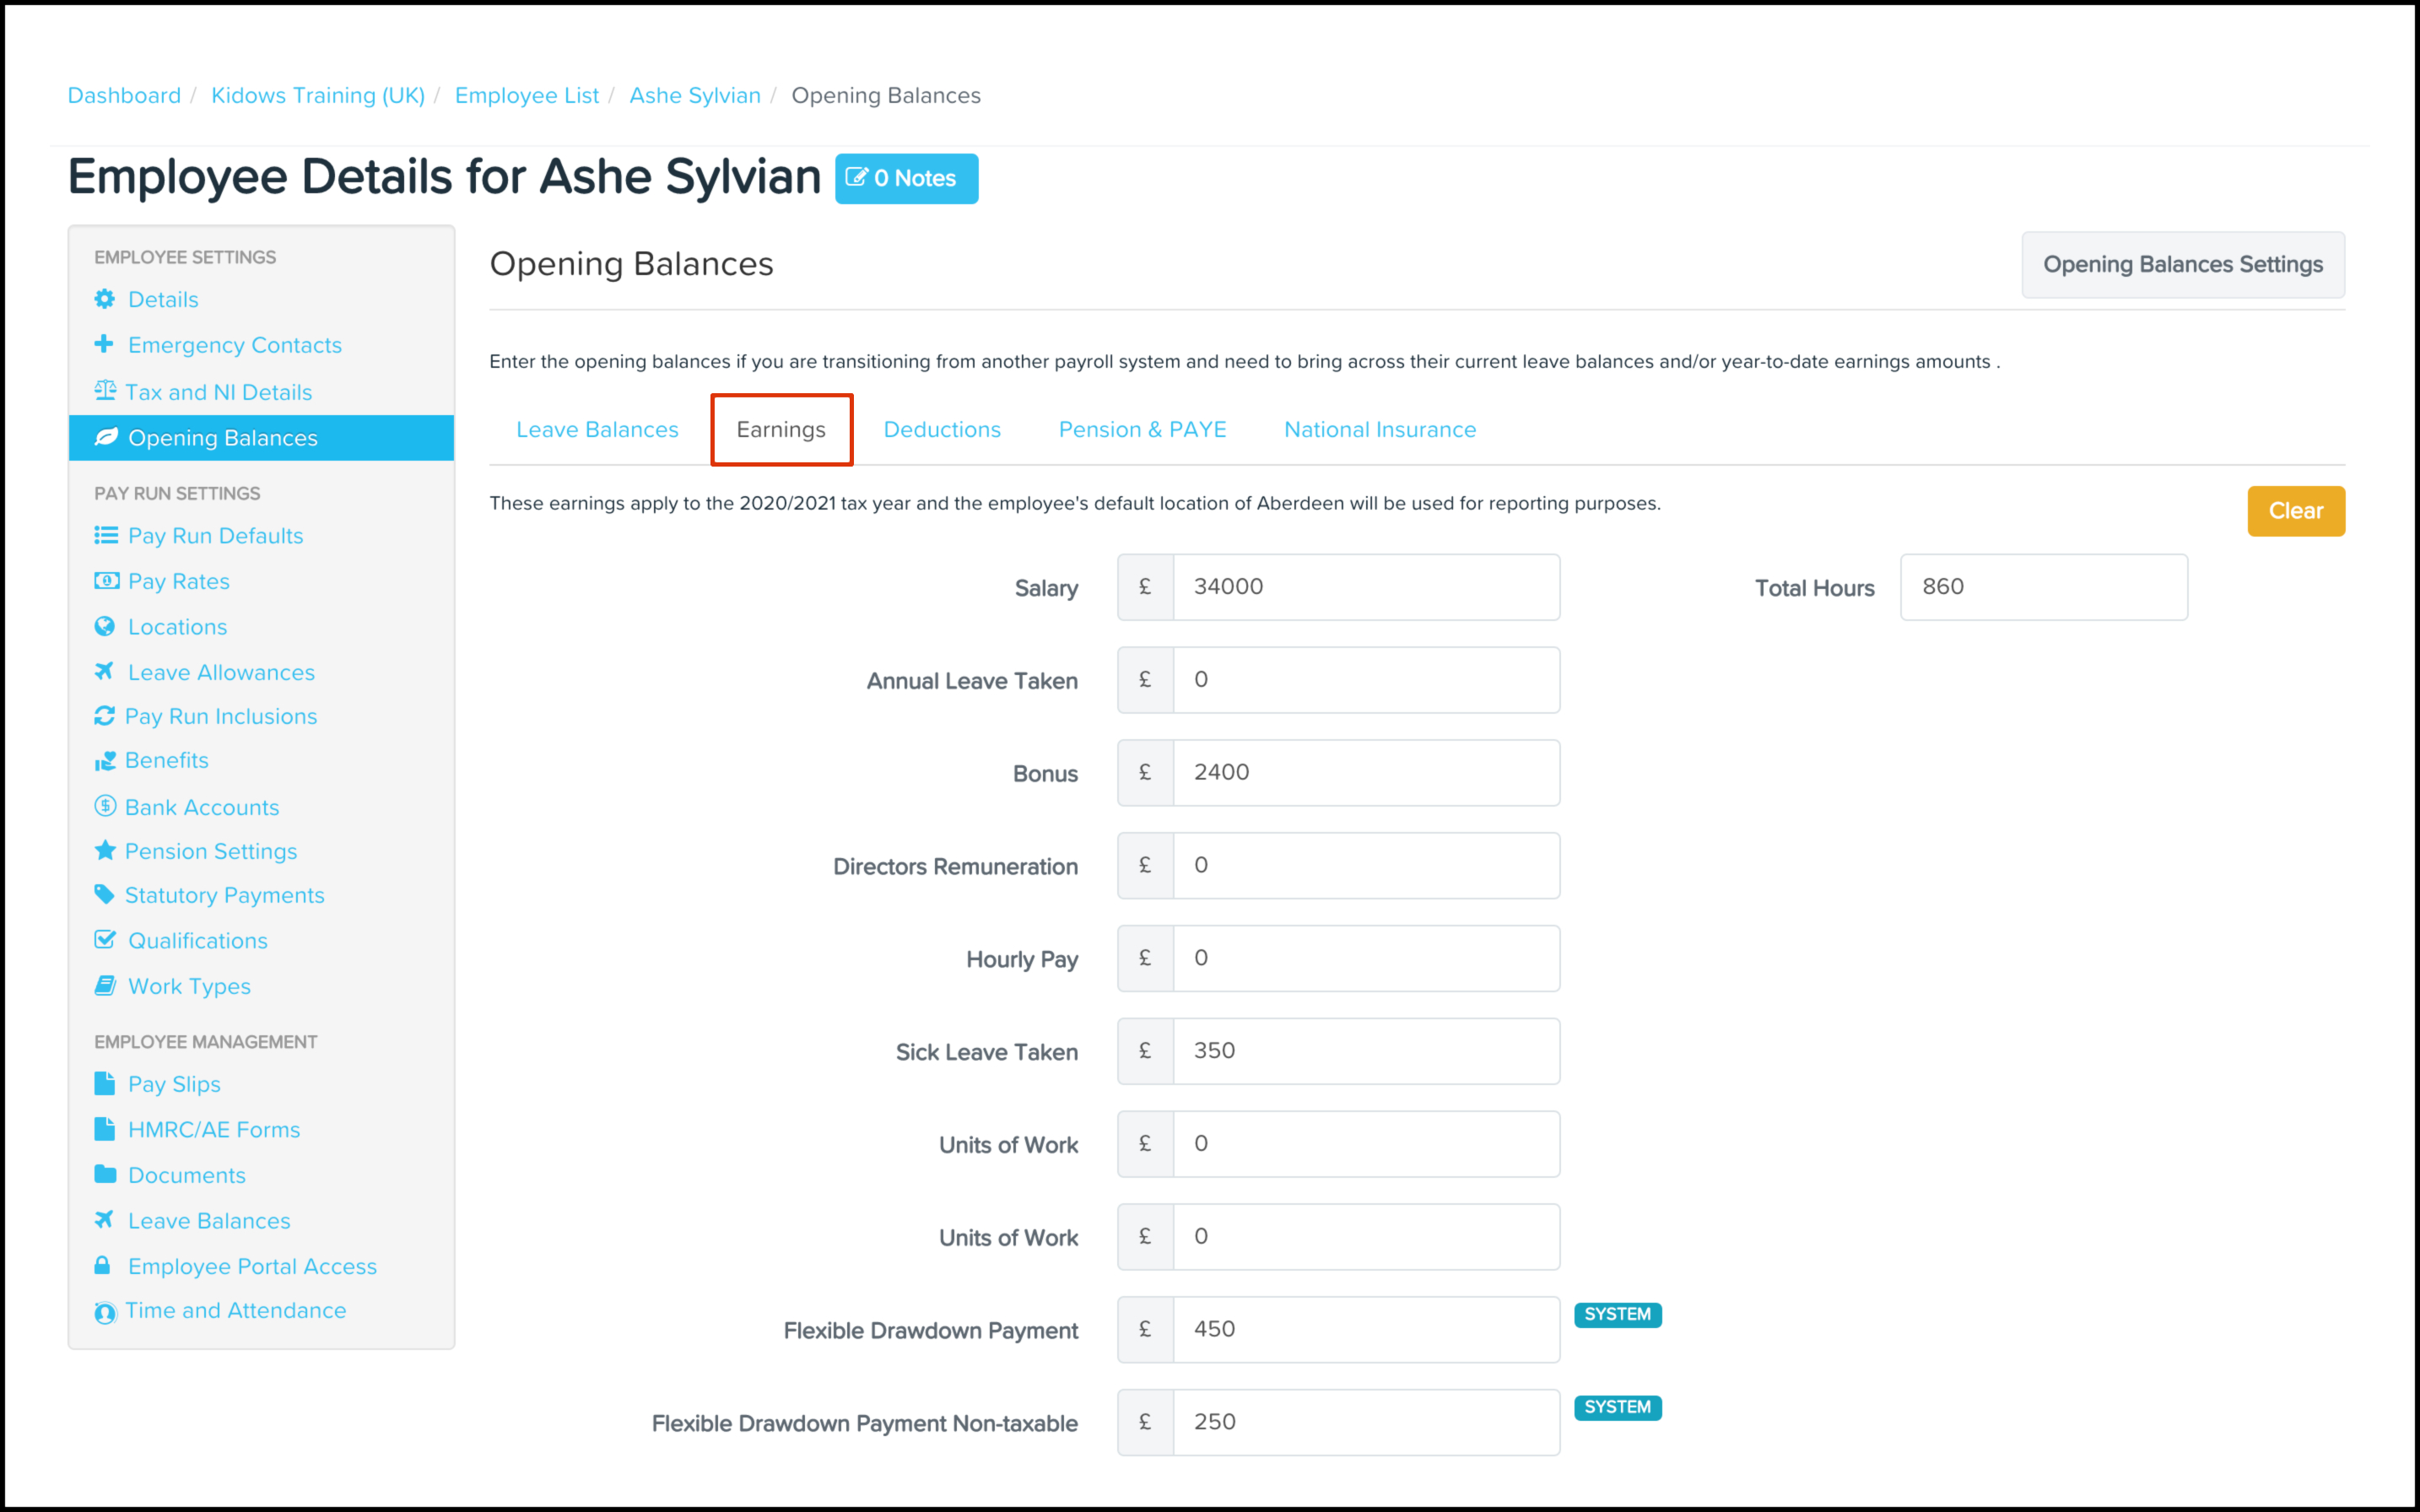Open the Deductions tab

(x=941, y=430)
